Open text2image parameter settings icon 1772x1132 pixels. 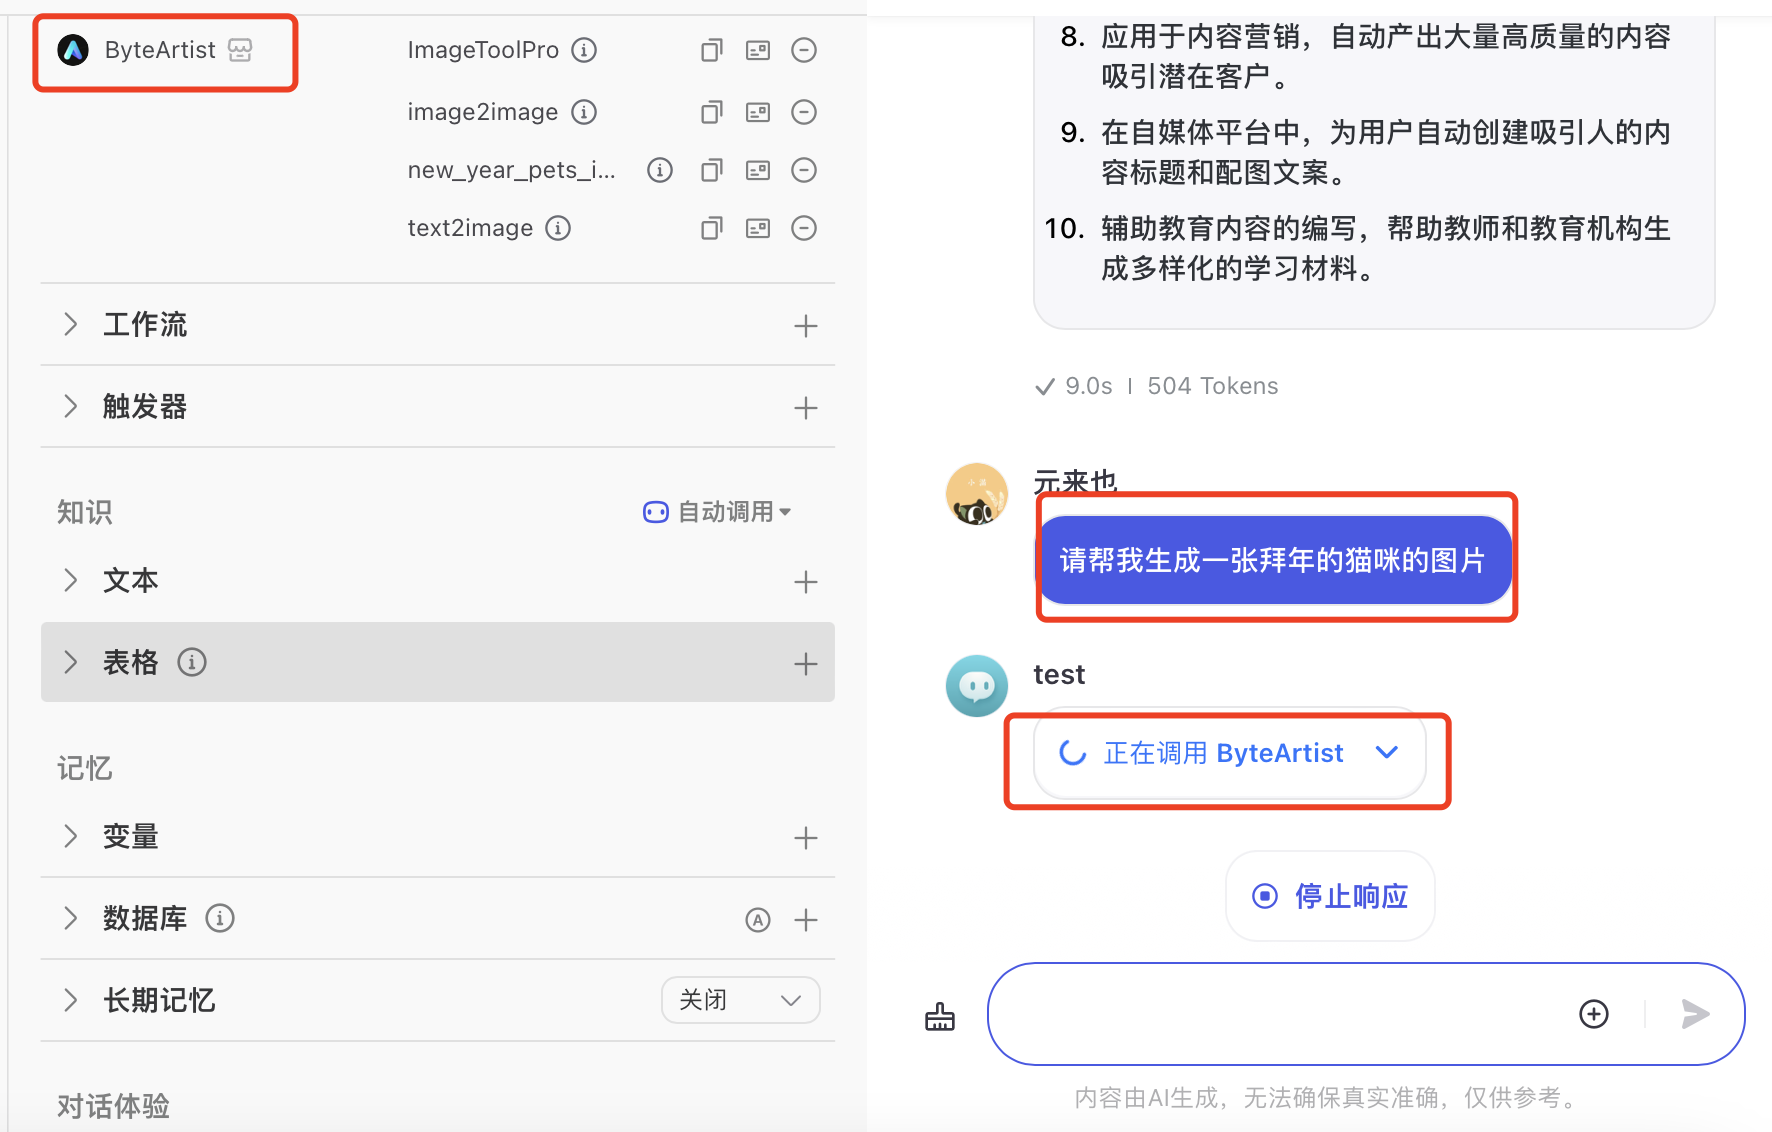click(x=758, y=228)
